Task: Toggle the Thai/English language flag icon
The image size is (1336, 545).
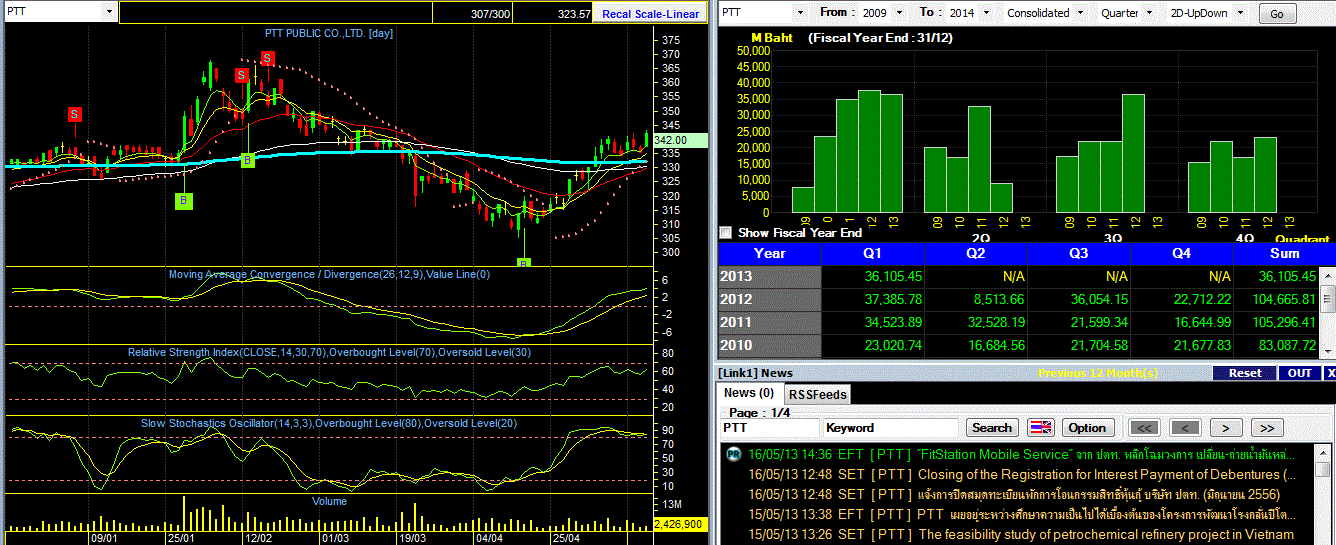Action: (1041, 428)
